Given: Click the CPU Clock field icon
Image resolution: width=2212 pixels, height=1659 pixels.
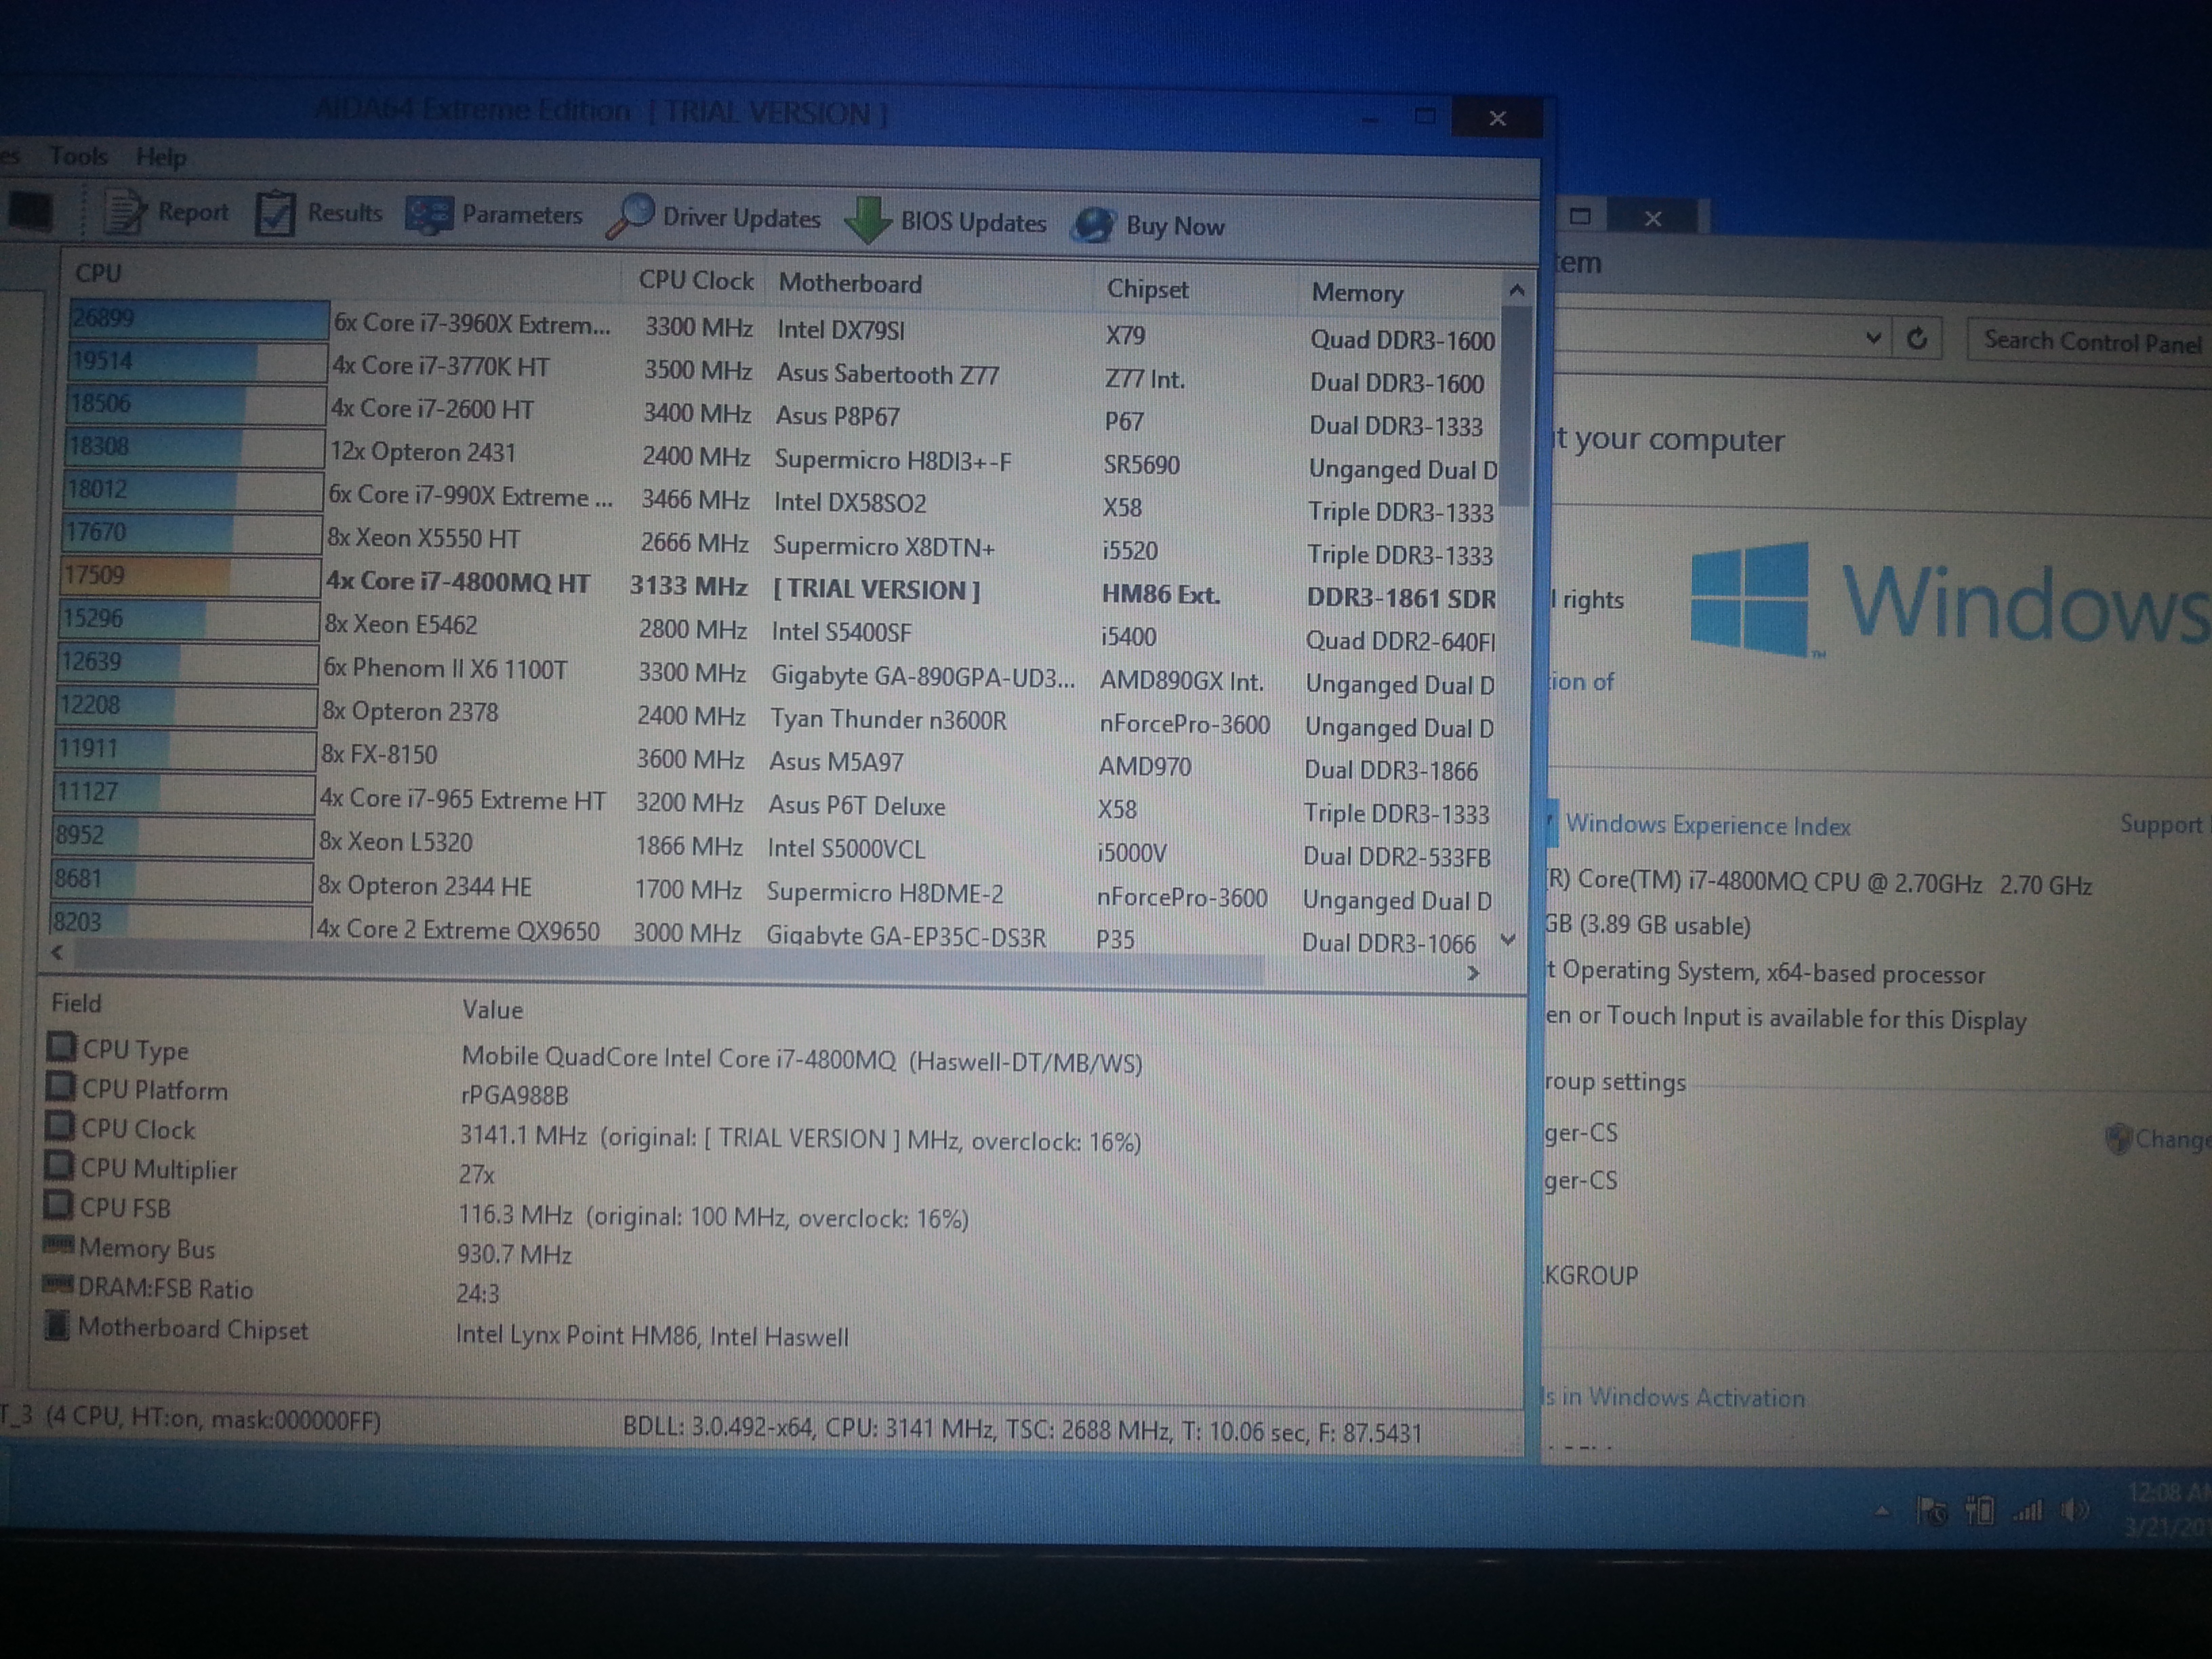Looking at the screenshot, I should (60, 1126).
